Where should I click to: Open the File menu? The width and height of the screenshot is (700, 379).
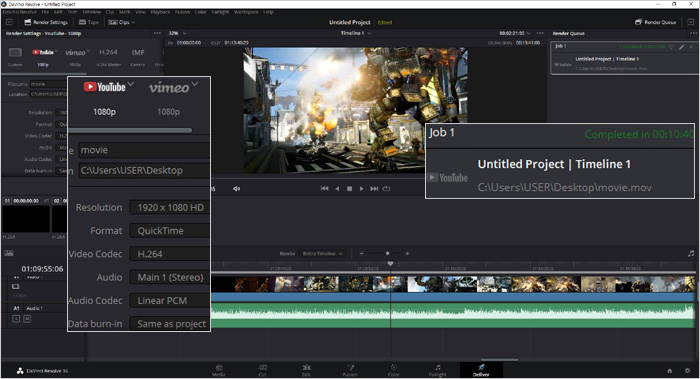(x=45, y=12)
